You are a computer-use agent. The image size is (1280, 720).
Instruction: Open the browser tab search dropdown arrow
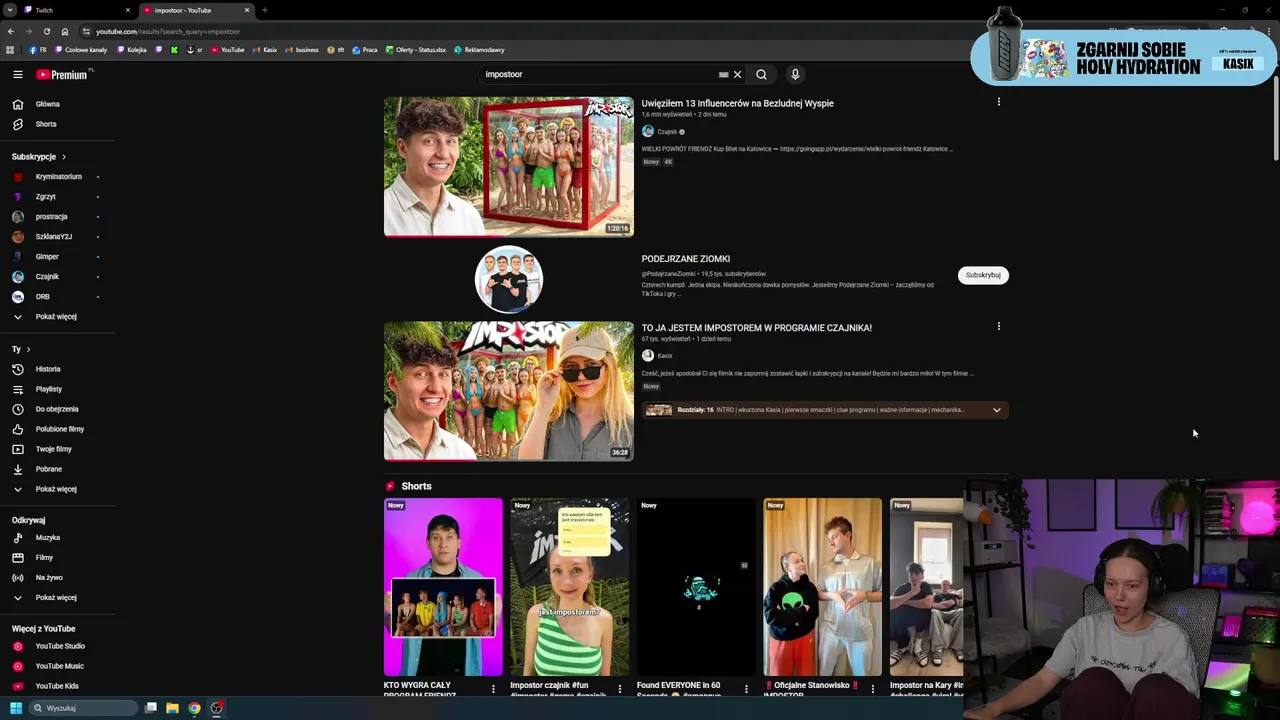(x=8, y=10)
